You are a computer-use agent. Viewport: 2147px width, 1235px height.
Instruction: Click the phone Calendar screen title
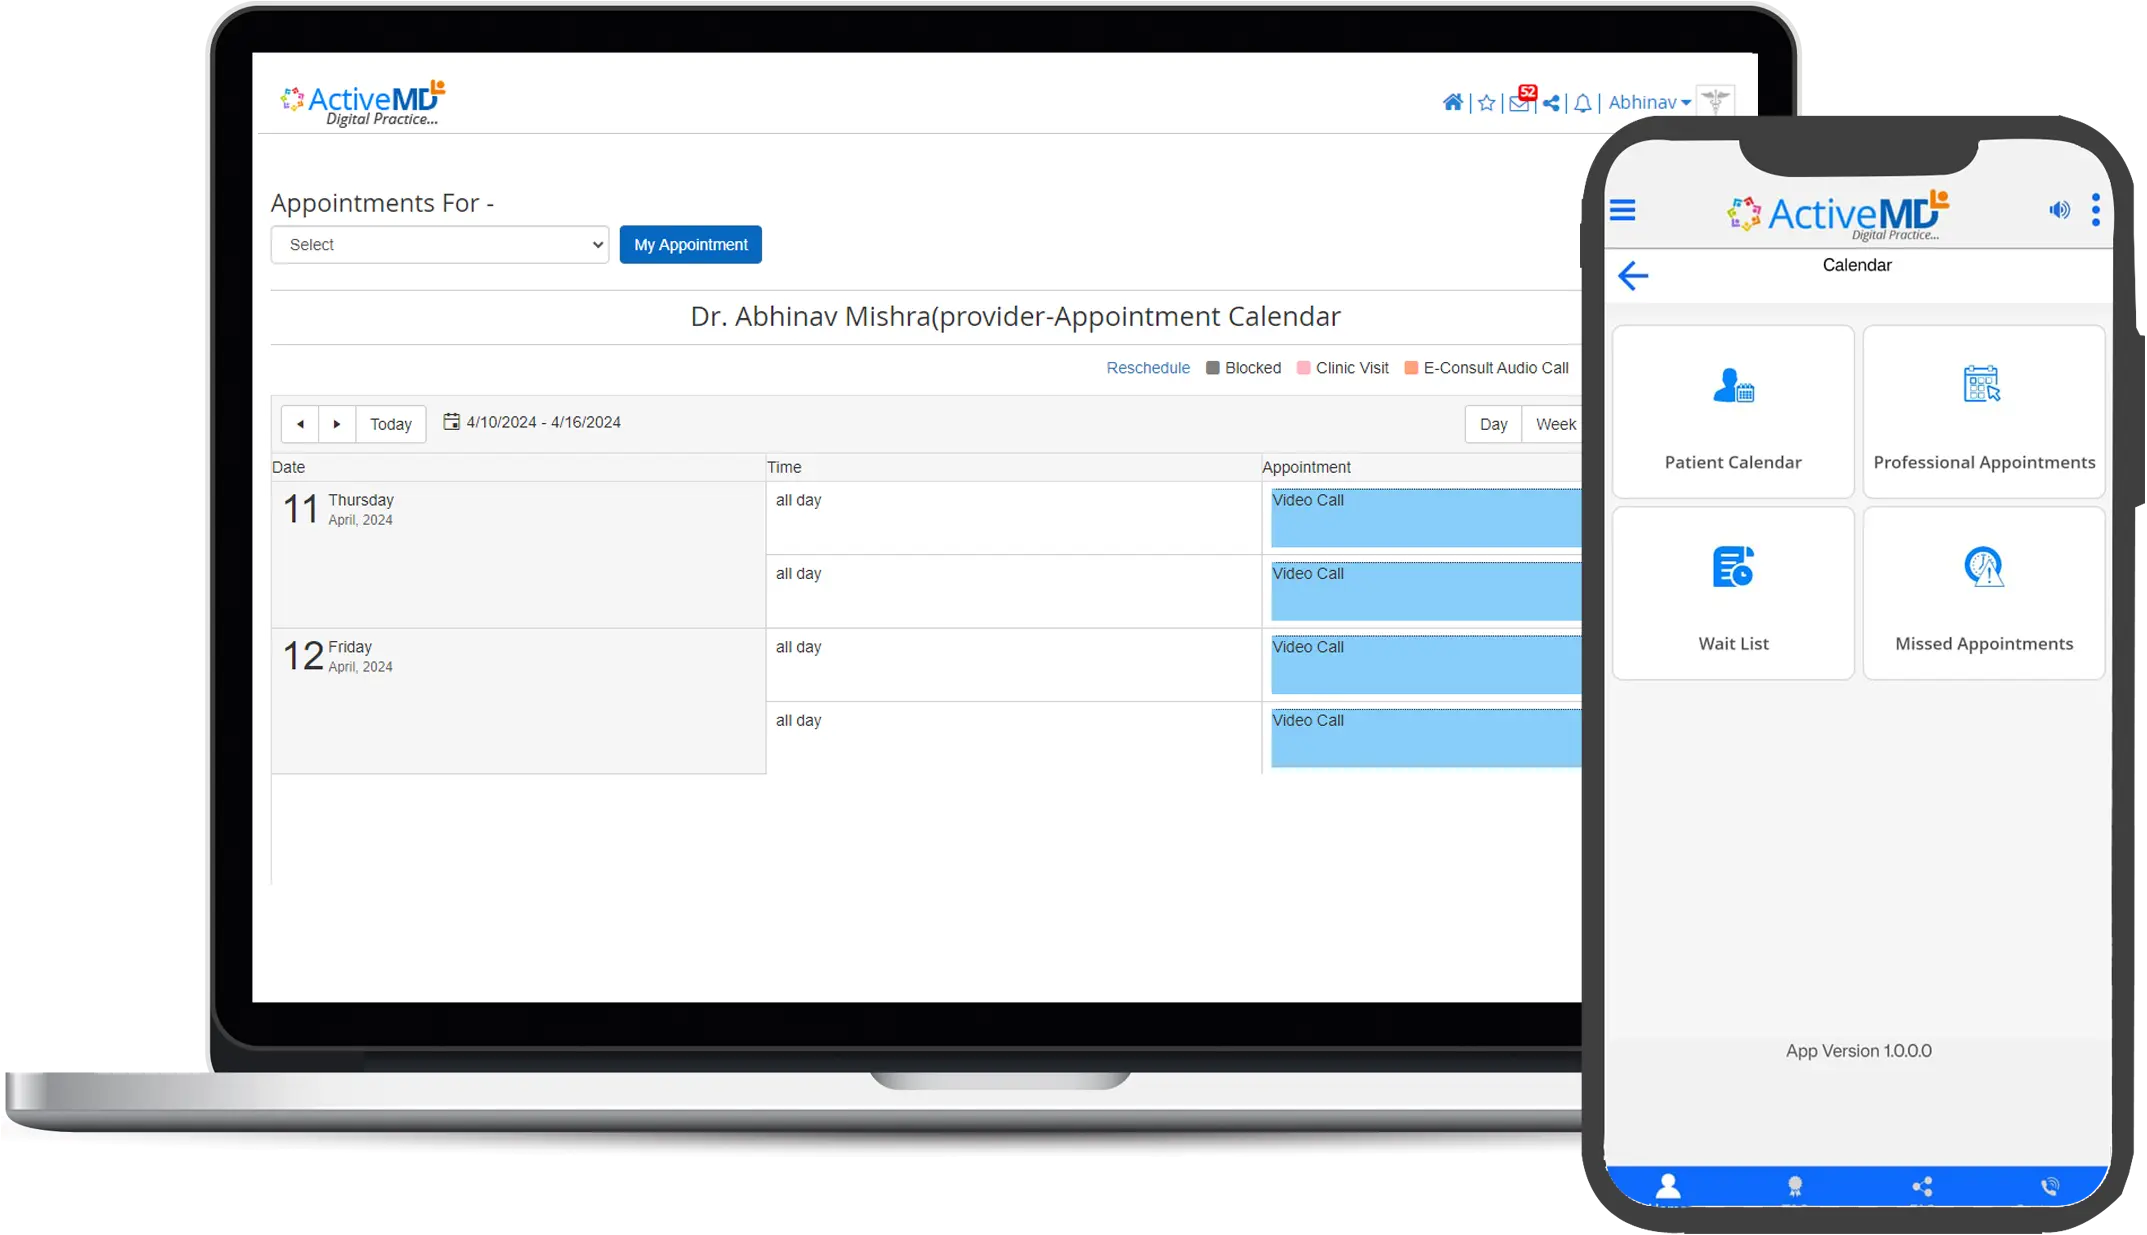tap(1856, 265)
